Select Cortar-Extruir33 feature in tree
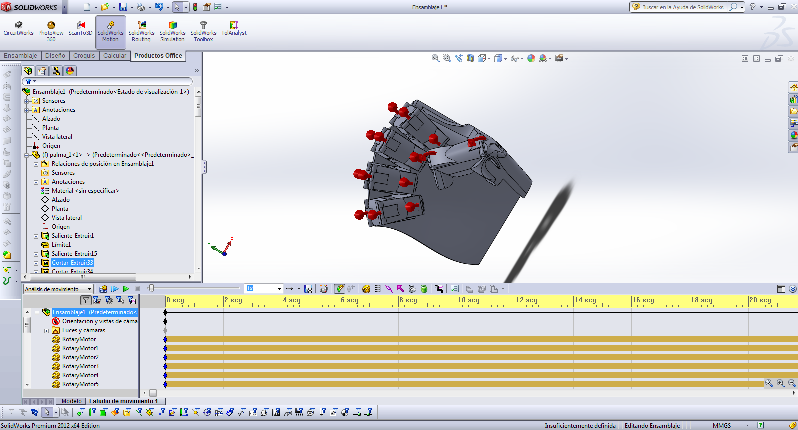 pyautogui.click(x=70, y=262)
